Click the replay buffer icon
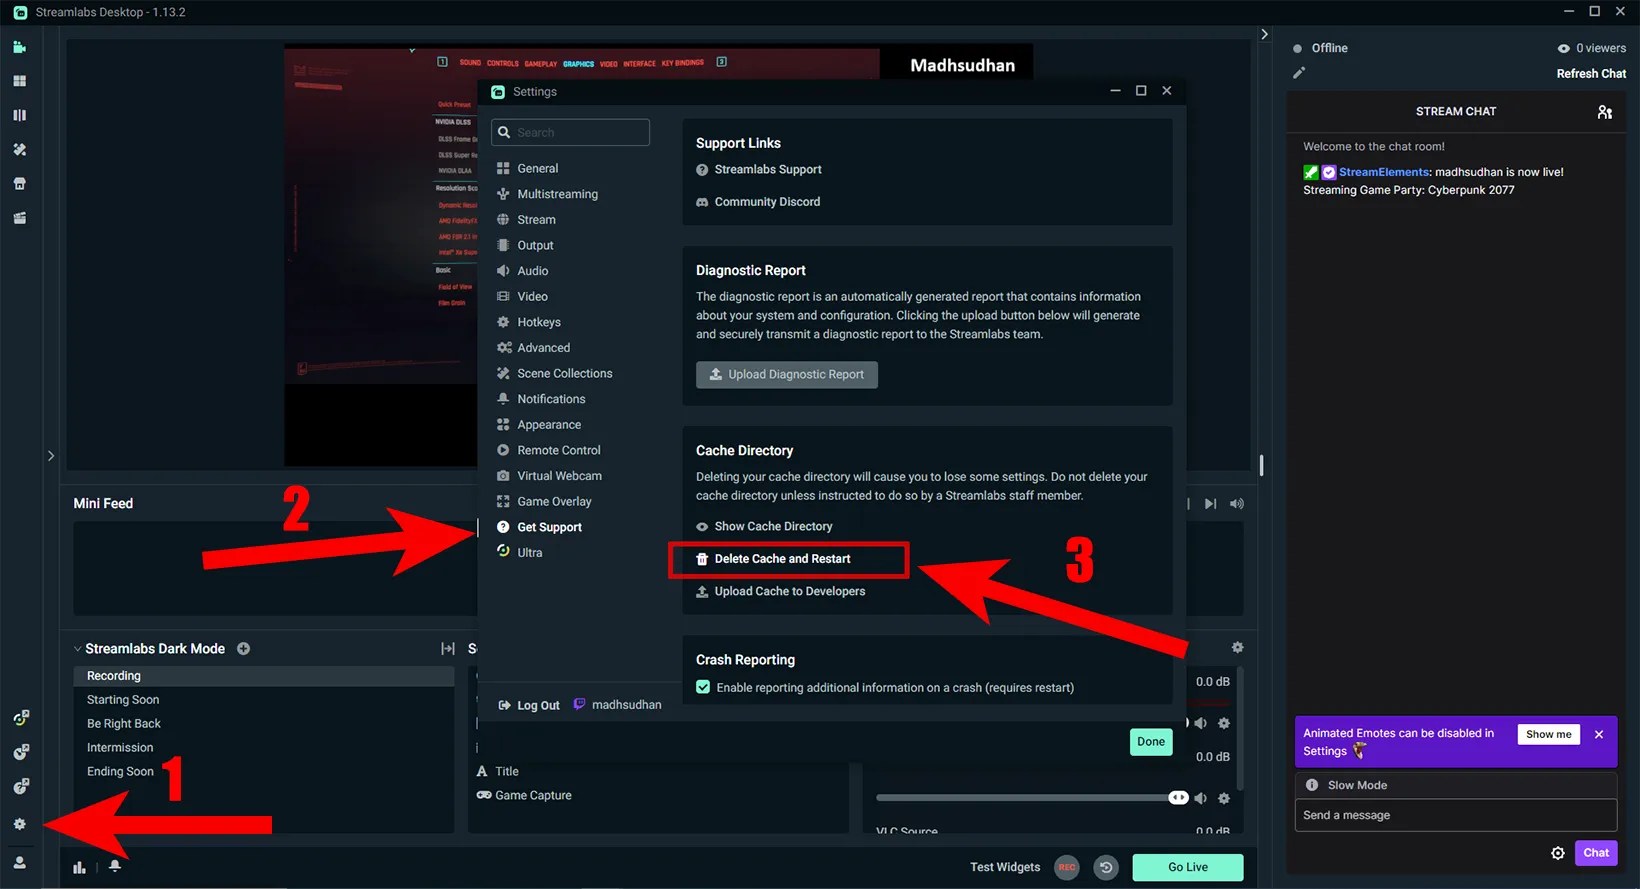 pyautogui.click(x=1105, y=867)
